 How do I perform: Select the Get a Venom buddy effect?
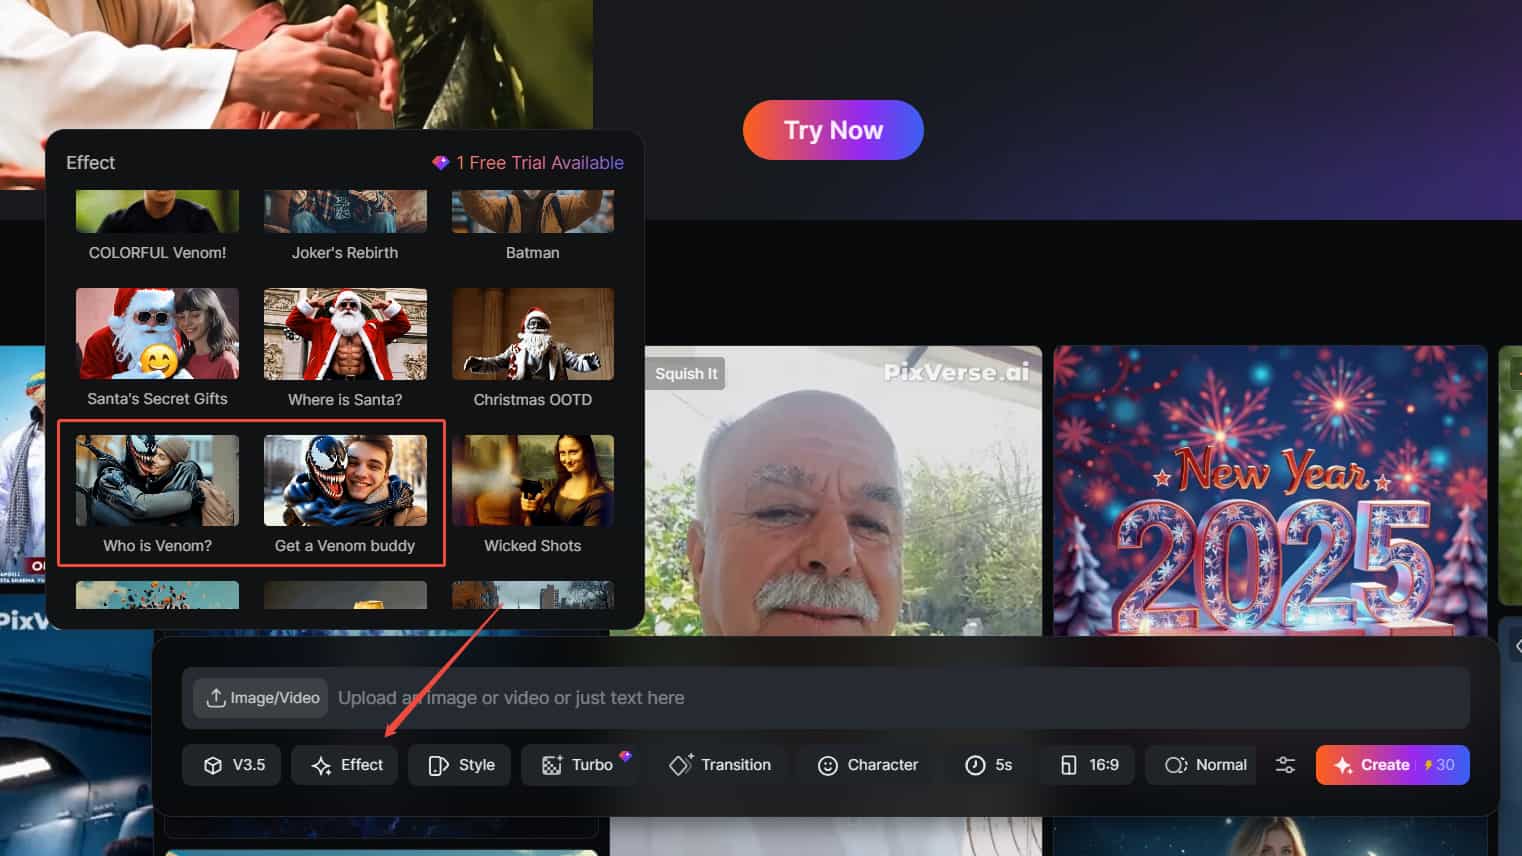pyautogui.click(x=345, y=495)
